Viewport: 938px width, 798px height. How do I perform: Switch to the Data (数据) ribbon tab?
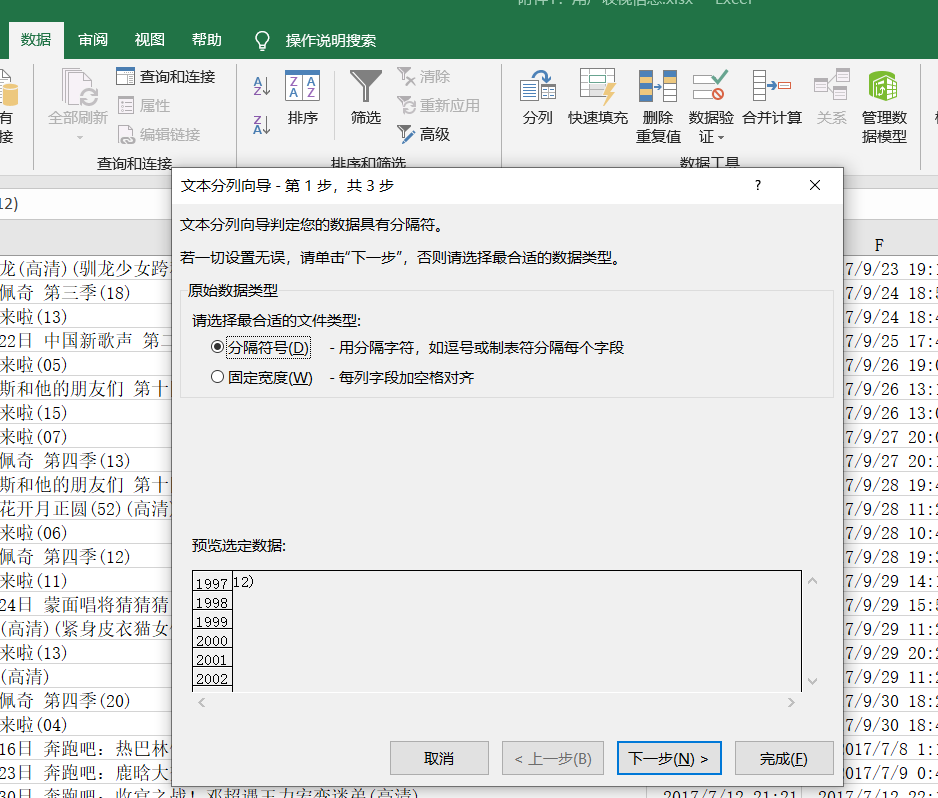pyautogui.click(x=36, y=40)
